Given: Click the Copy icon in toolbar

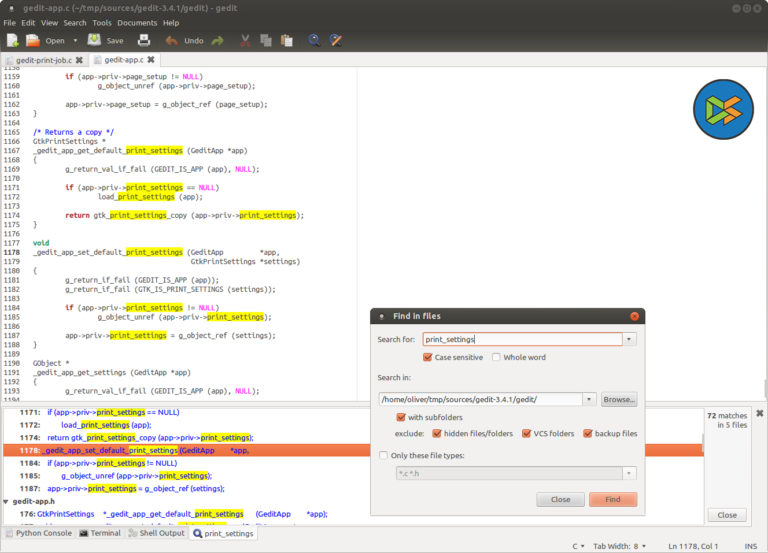Looking at the screenshot, I should (x=266, y=41).
